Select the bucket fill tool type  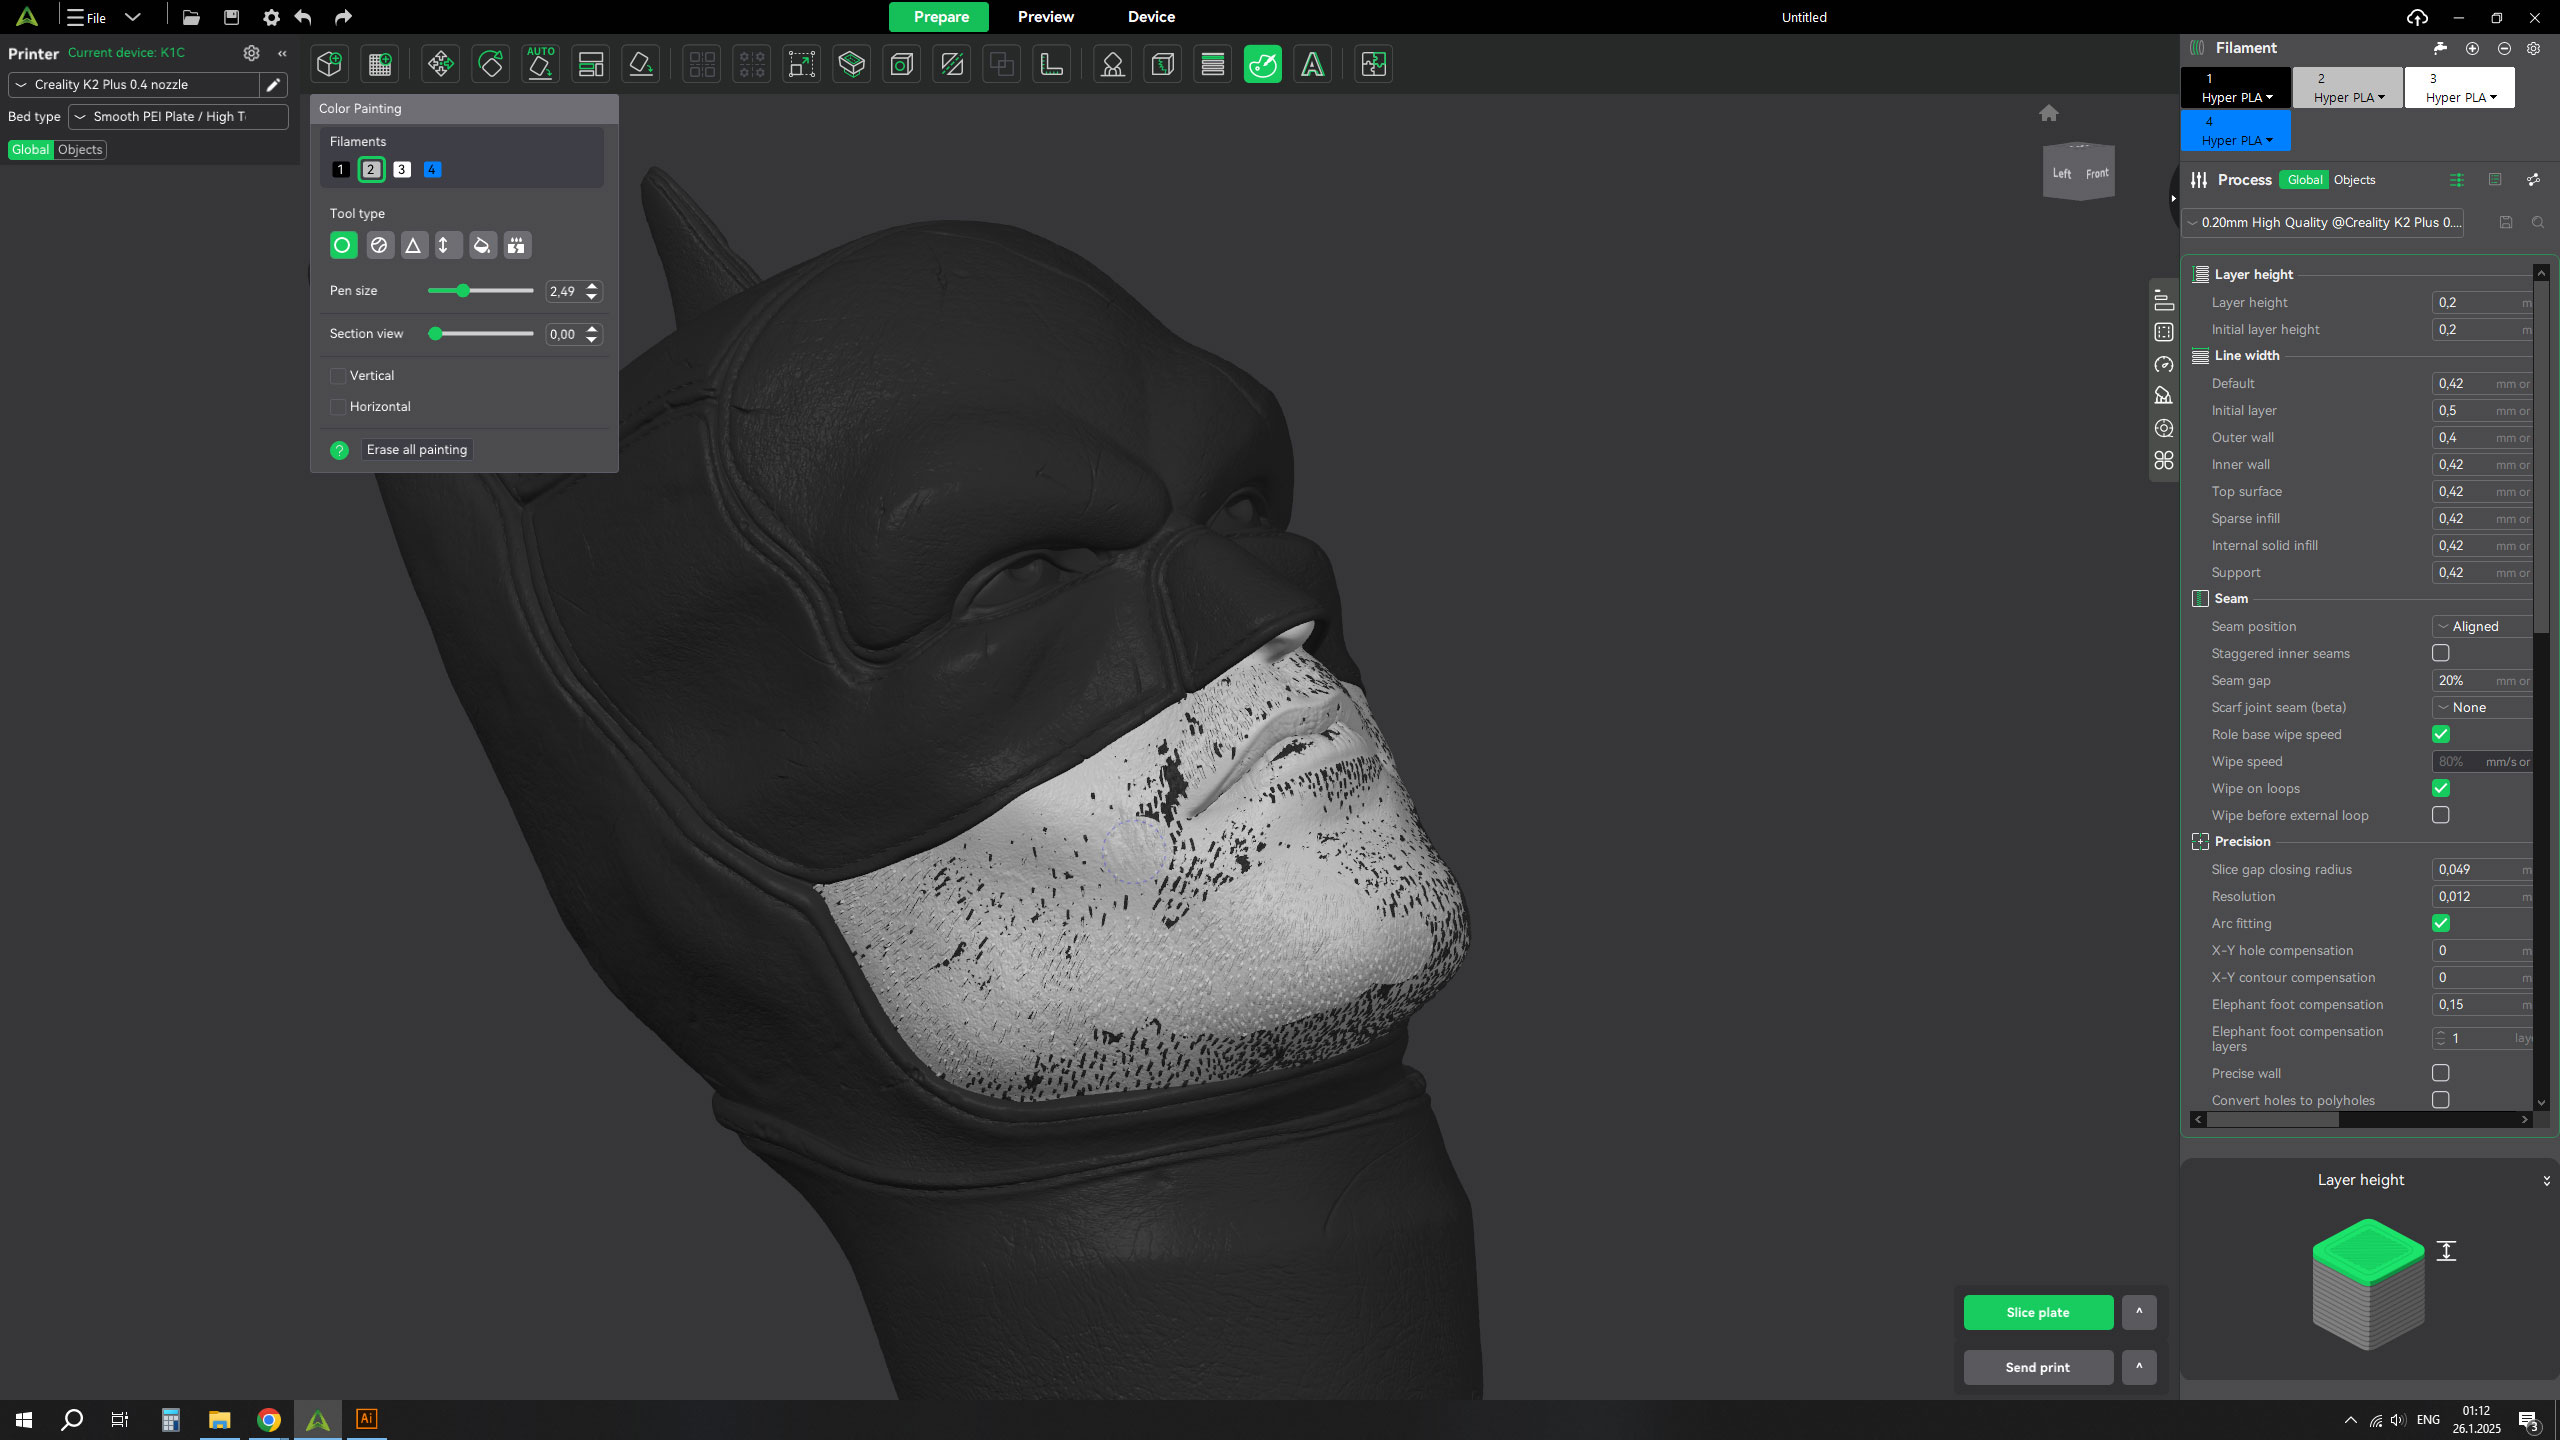482,246
